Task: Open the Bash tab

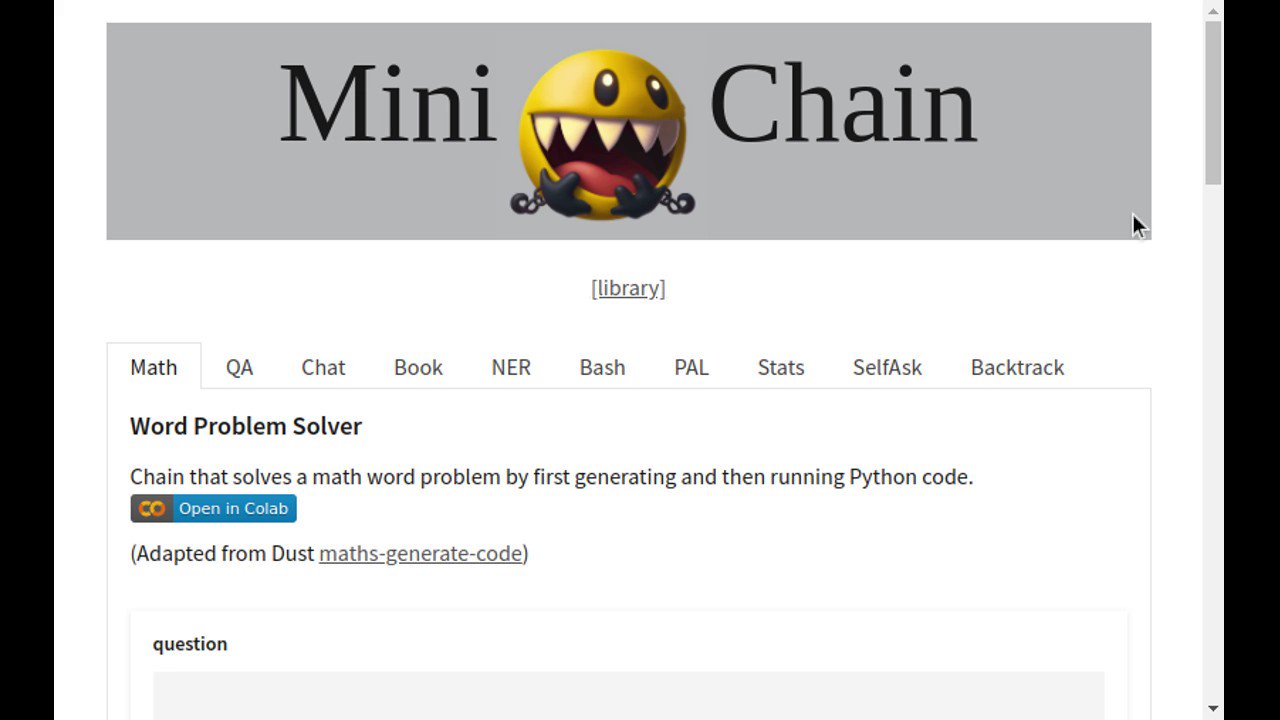Action: tap(602, 367)
